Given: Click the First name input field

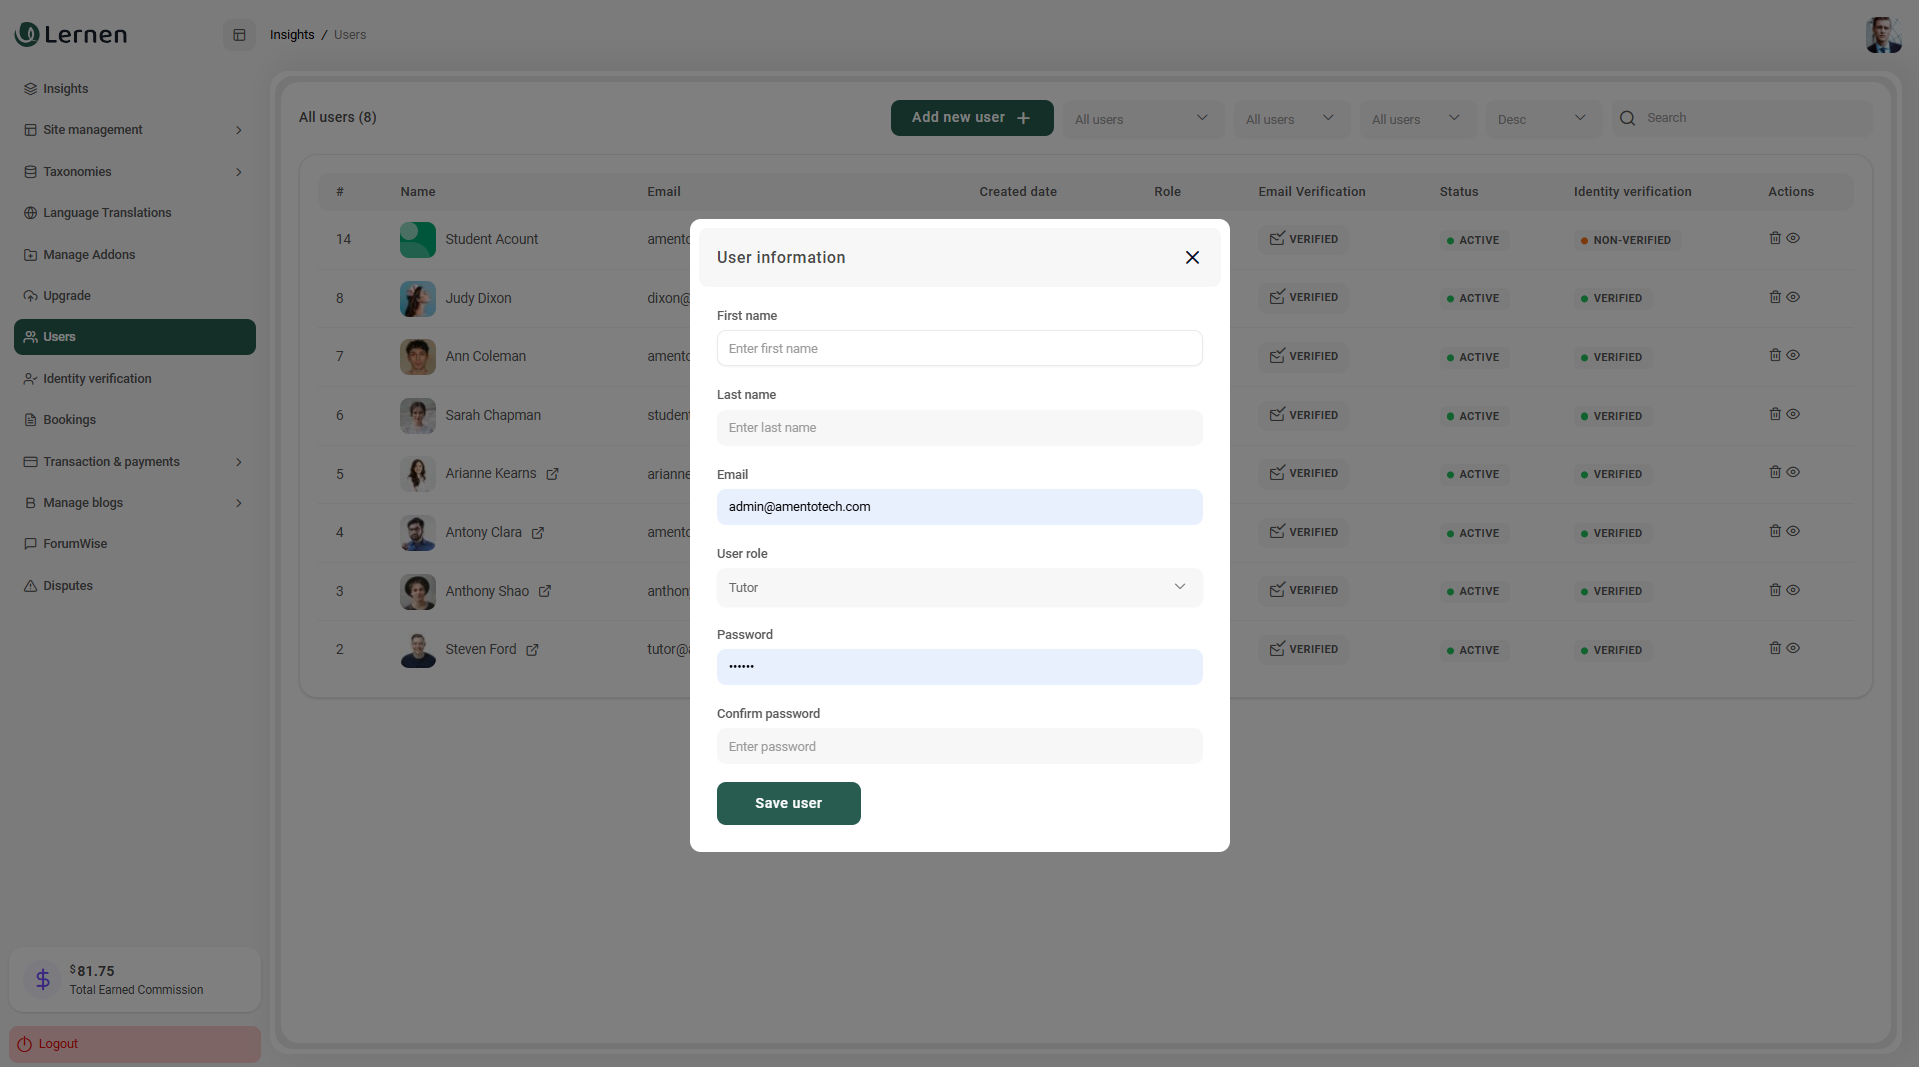Looking at the screenshot, I should (959, 349).
